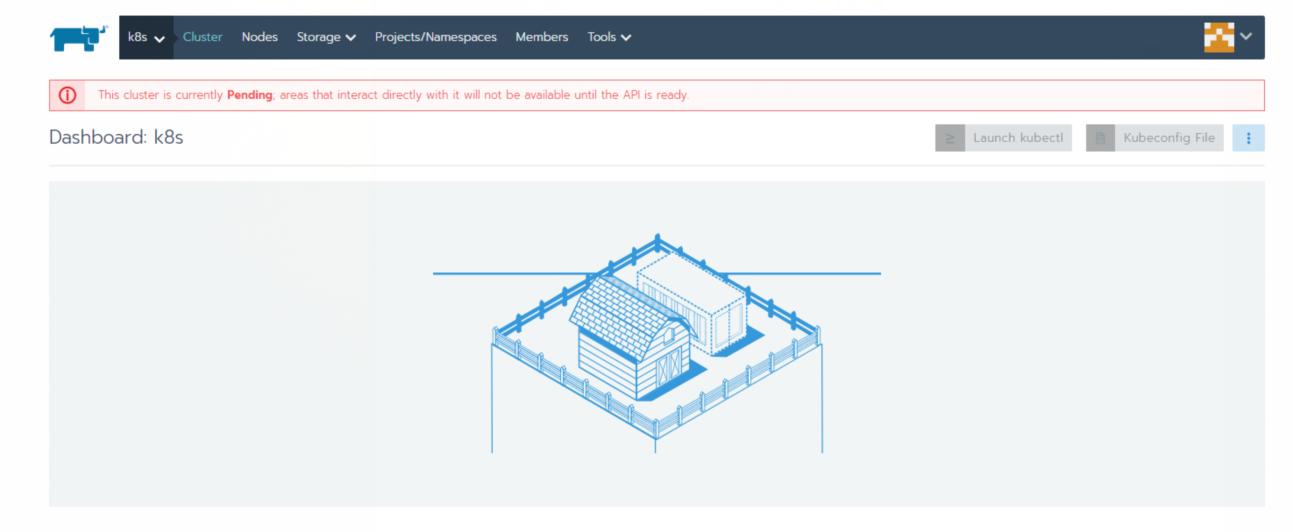Go to Projects/Namespaces
Image resolution: width=1293 pixels, height=532 pixels.
pyautogui.click(x=436, y=37)
